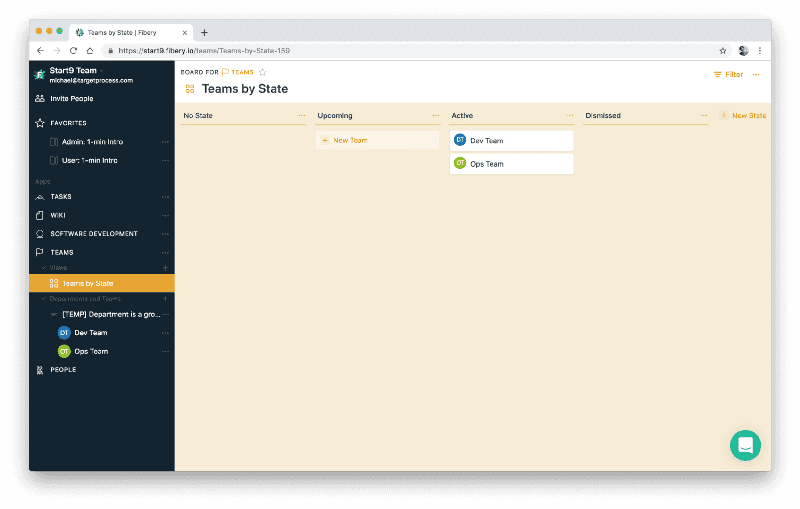Open the Upcoming column options menu
This screenshot has height=509, width=800.
[435, 116]
